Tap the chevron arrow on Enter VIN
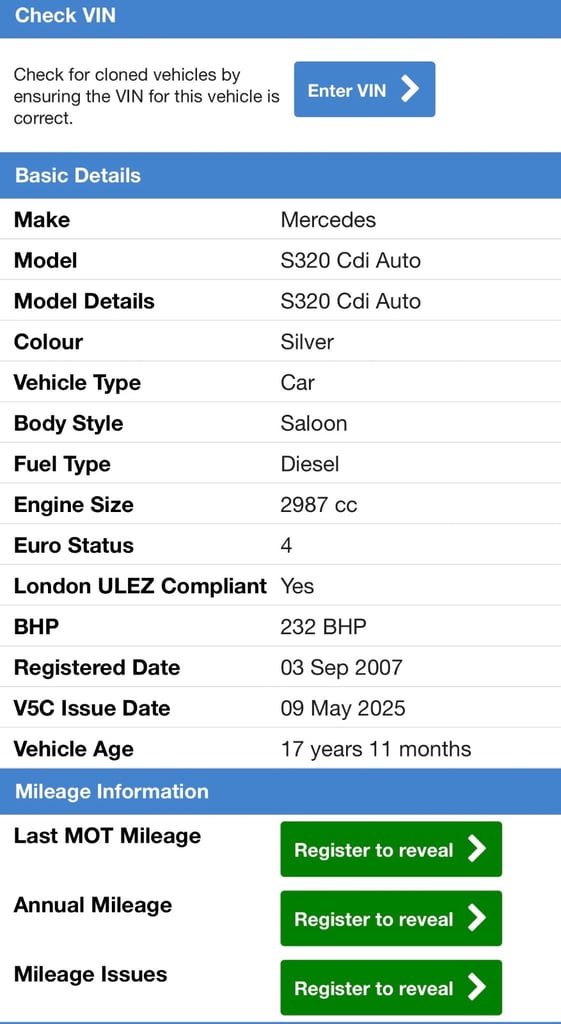This screenshot has width=561, height=1024. [409, 89]
